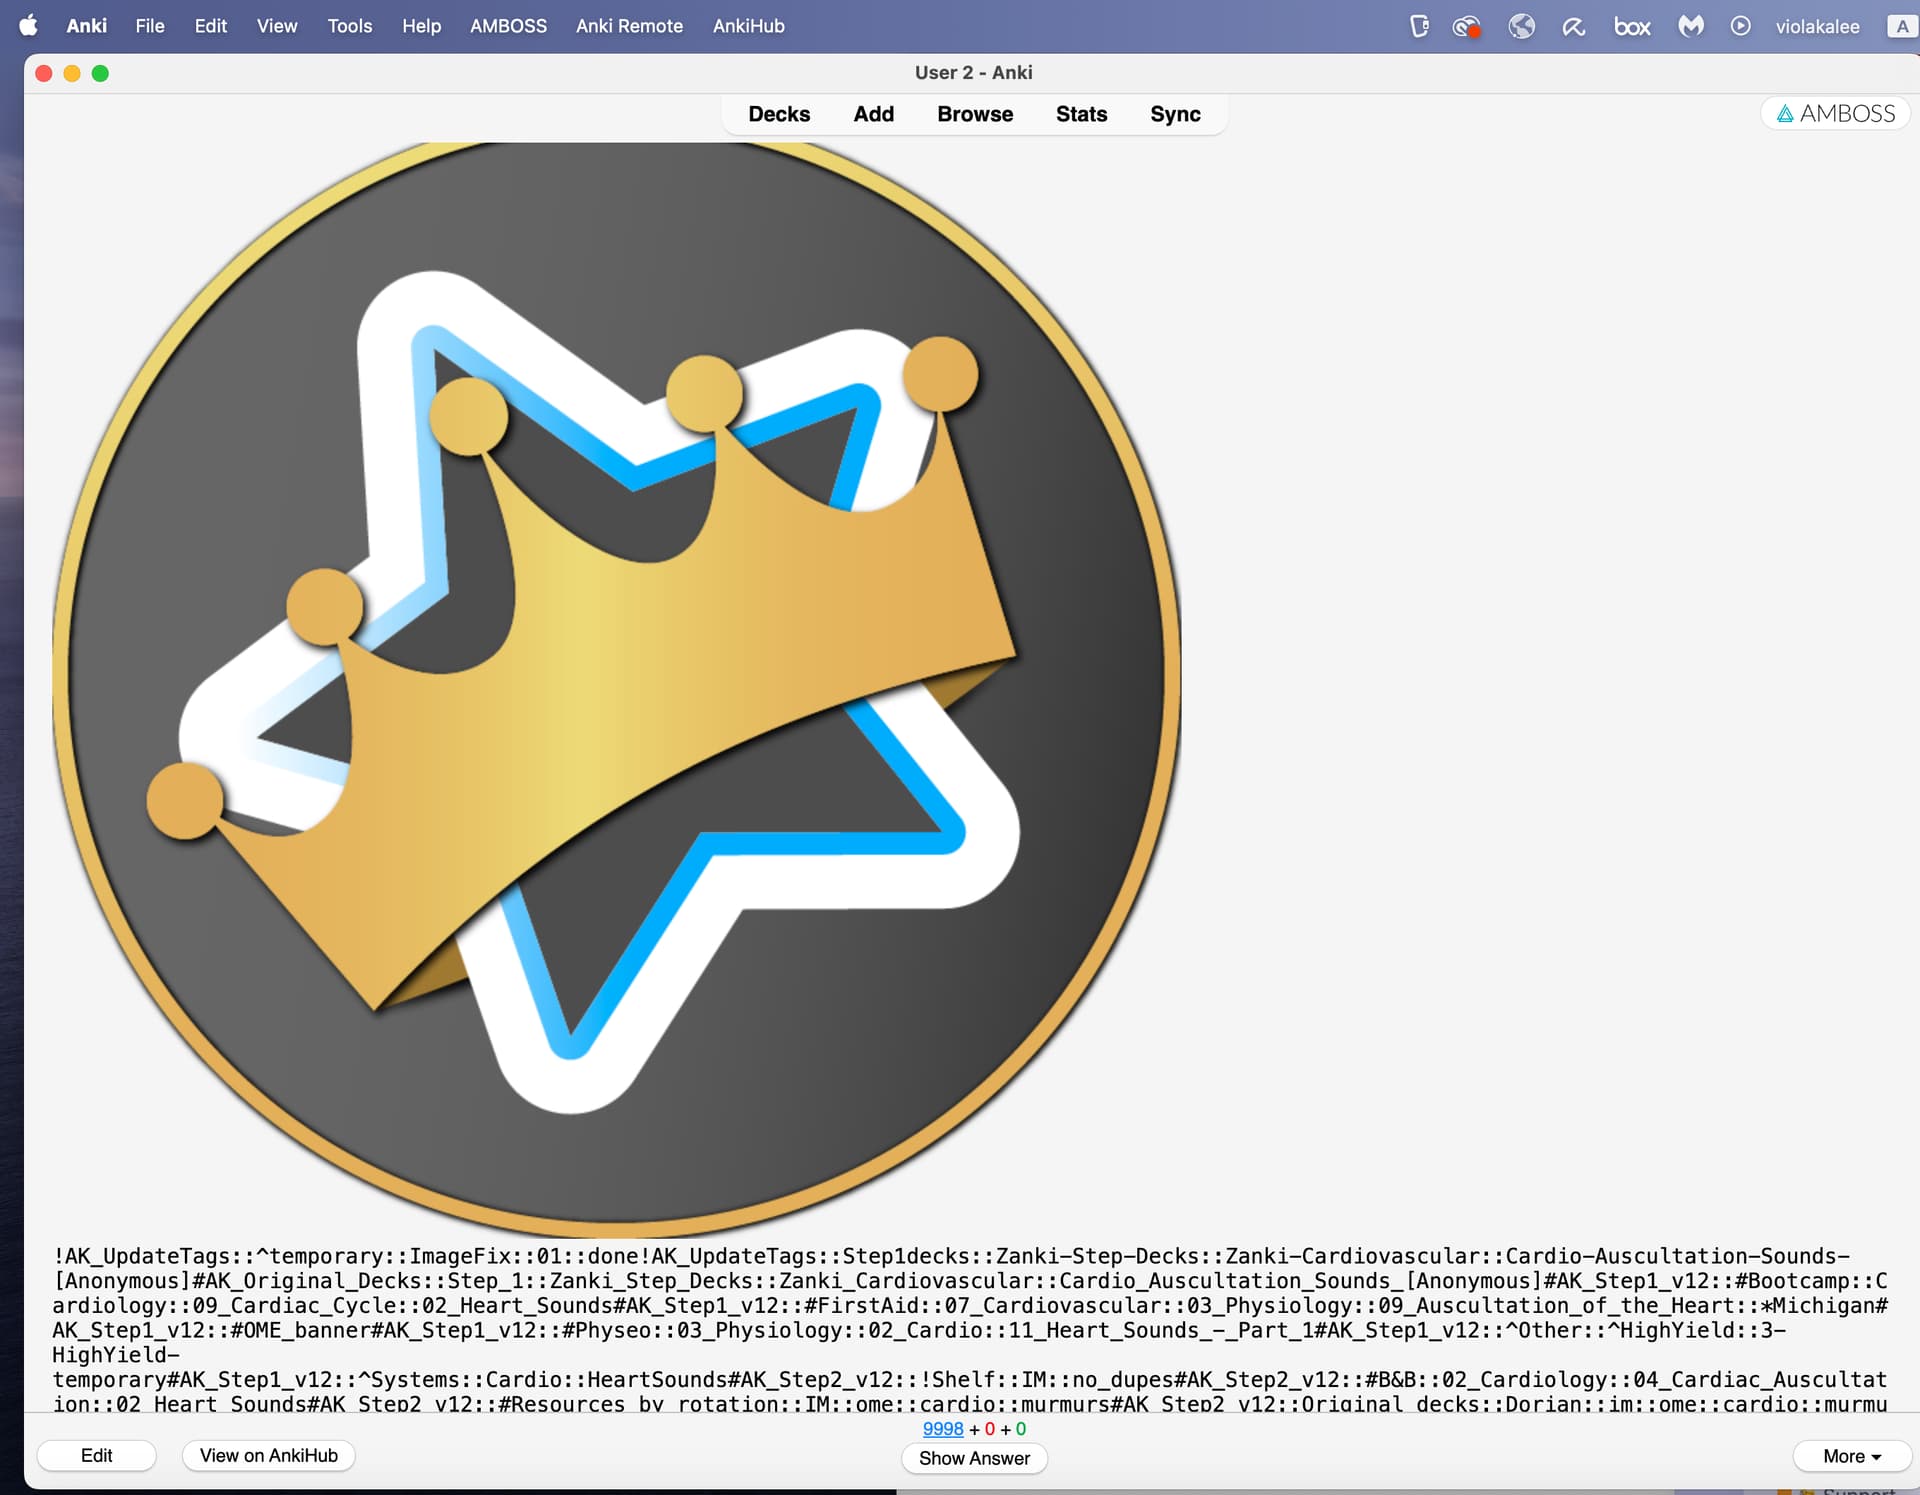Click the globe icon in menu bar
Image resolution: width=1920 pixels, height=1495 pixels.
click(1521, 26)
